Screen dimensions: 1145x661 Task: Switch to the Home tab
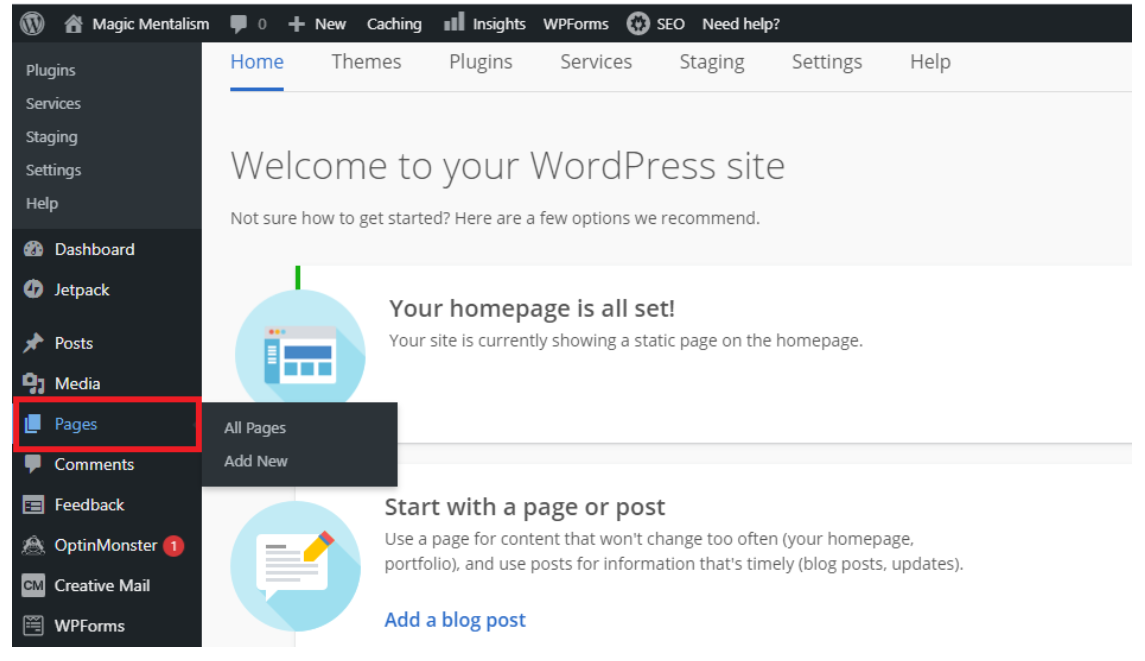pos(257,62)
